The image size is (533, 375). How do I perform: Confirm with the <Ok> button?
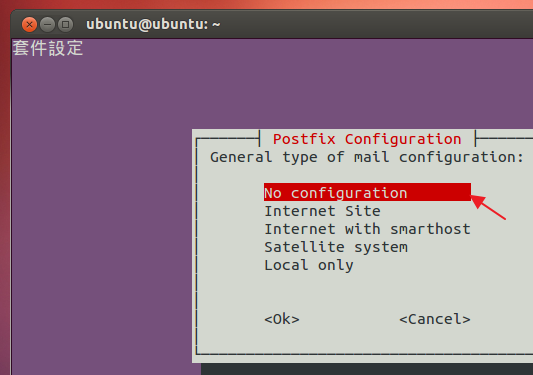point(282,319)
